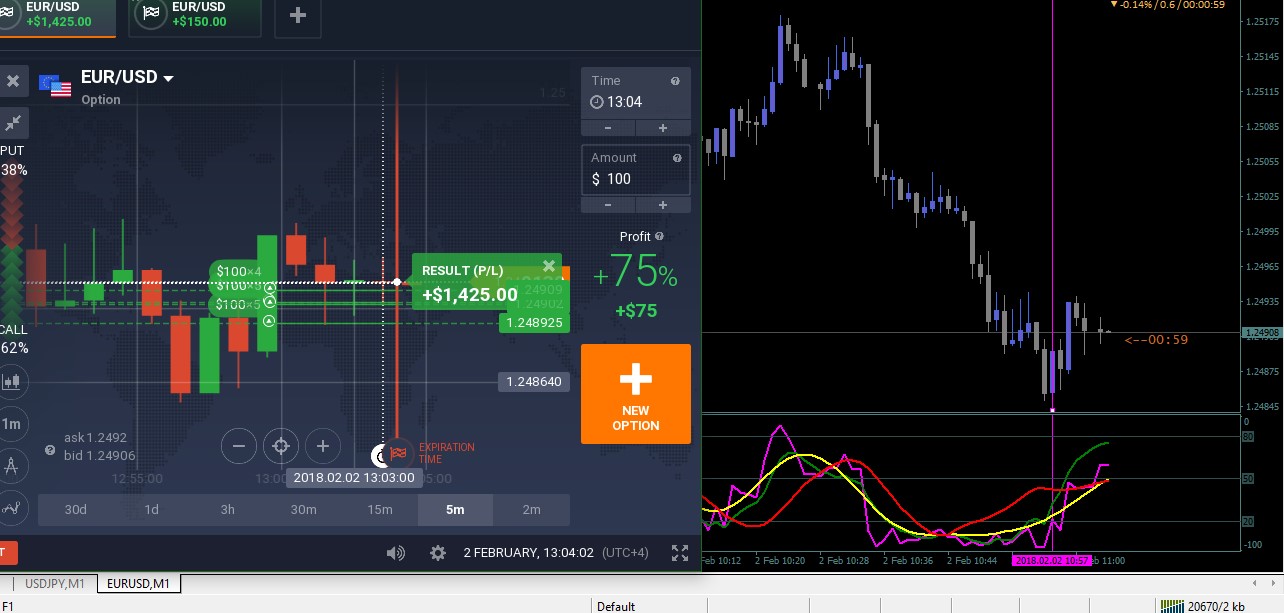This screenshot has height=613, width=1284.
Task: Click the Amount help question icon
Action: [677, 157]
